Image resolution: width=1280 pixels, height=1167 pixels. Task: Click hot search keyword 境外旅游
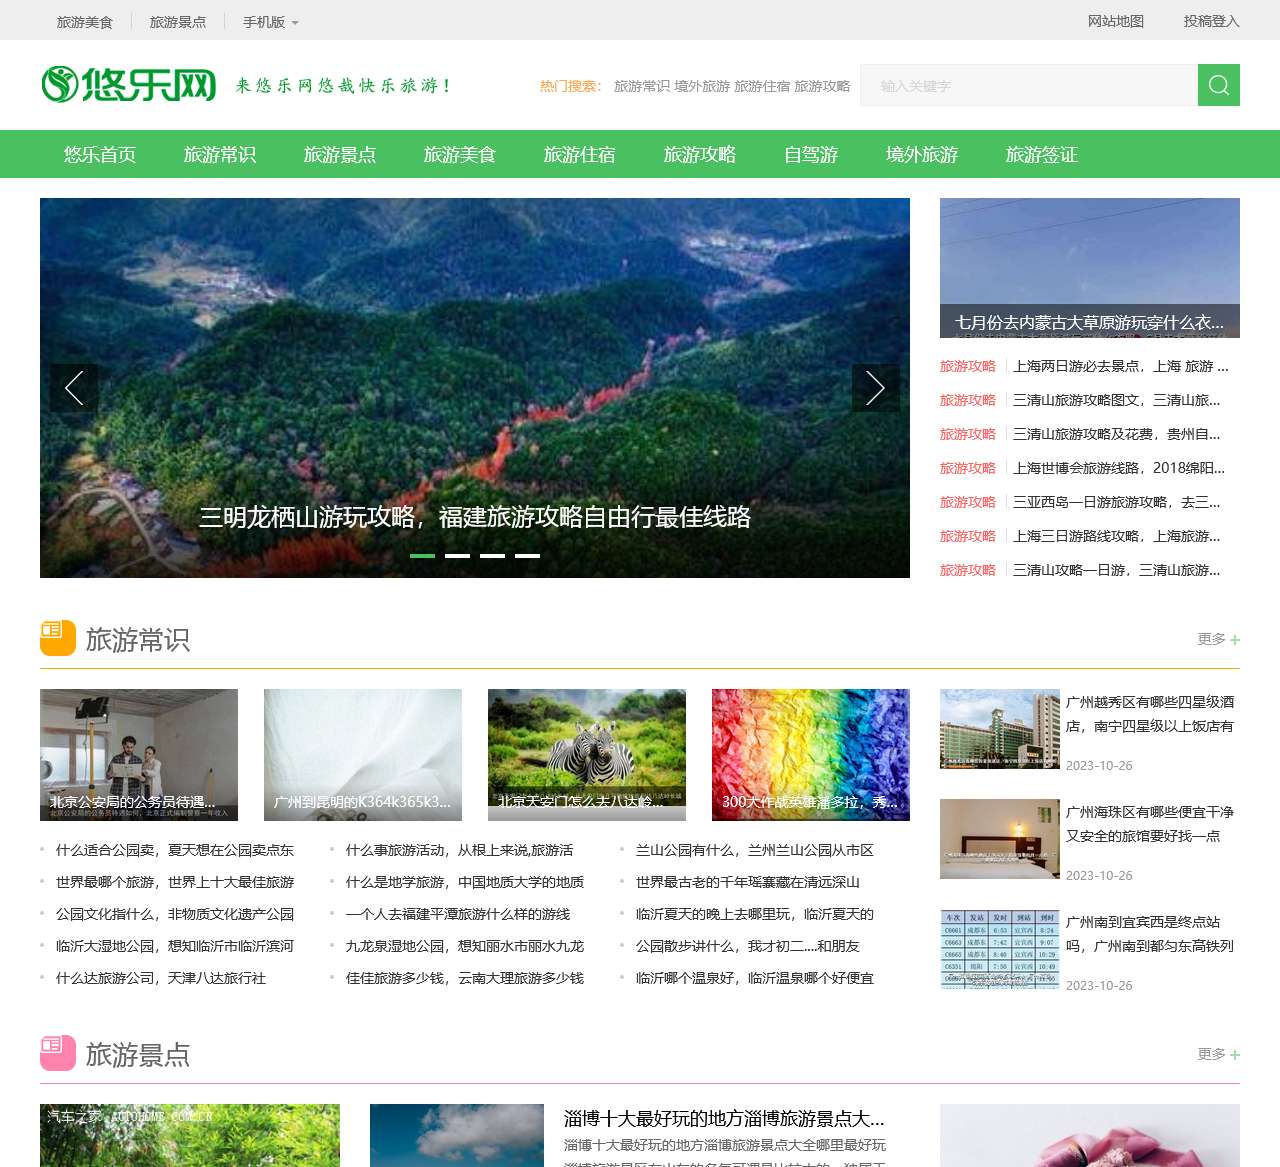tap(702, 86)
